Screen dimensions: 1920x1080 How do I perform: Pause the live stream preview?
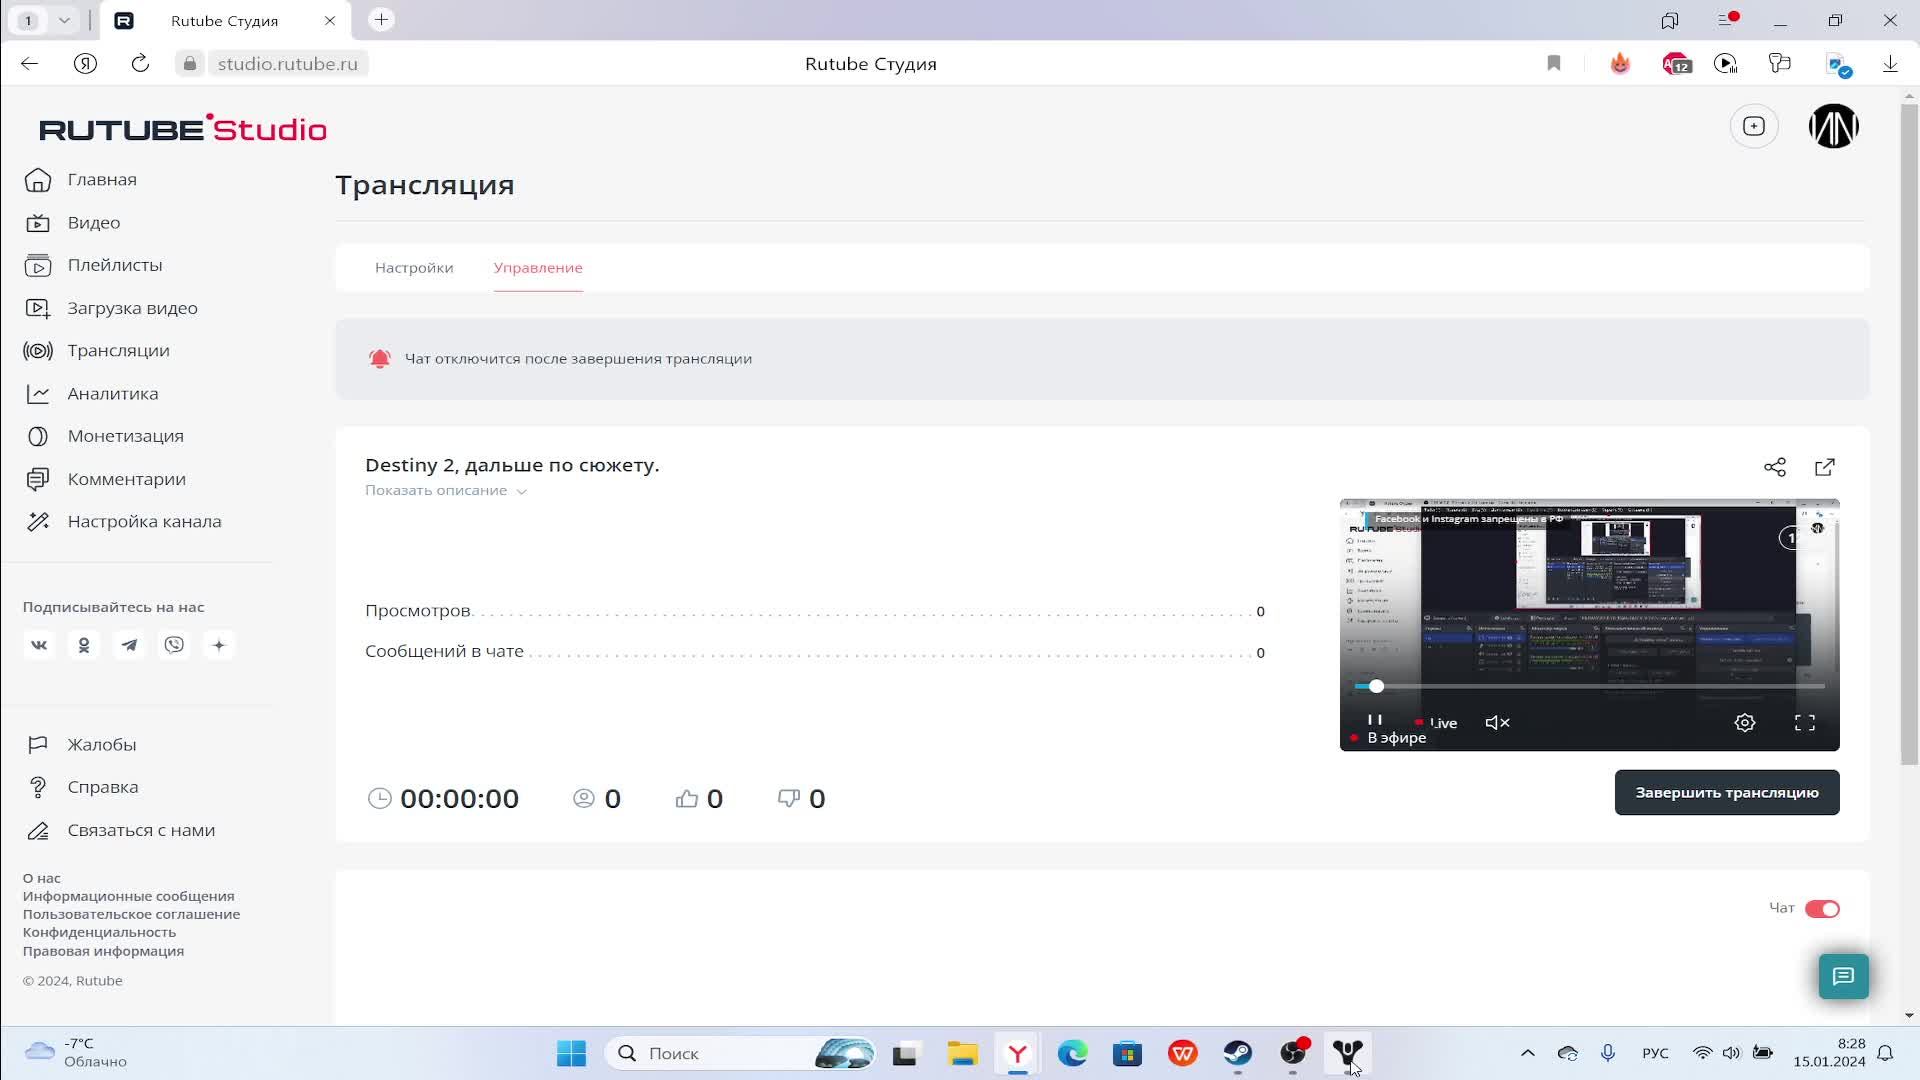click(1374, 720)
